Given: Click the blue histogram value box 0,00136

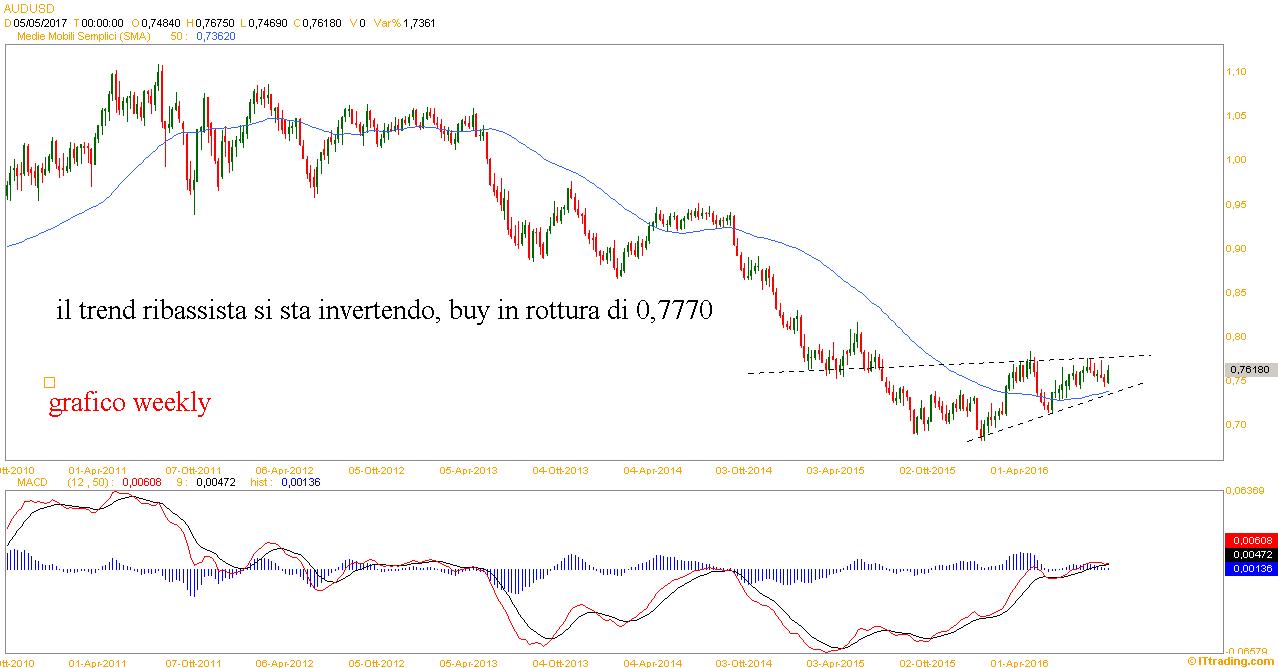Looking at the screenshot, I should point(1250,568).
